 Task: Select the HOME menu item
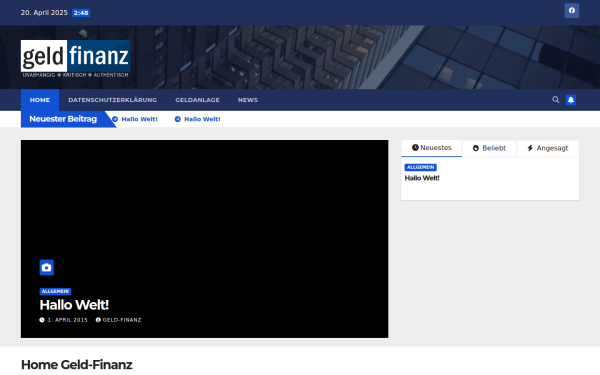pos(40,100)
